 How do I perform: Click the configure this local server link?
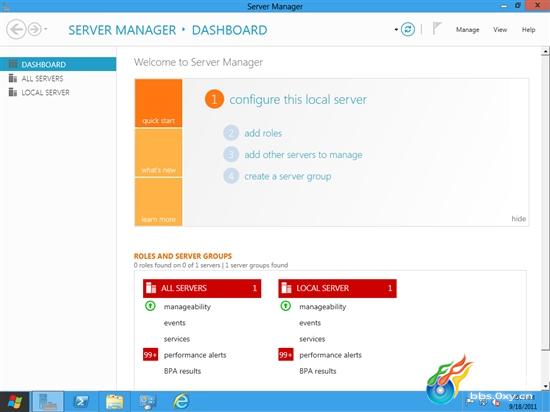[298, 100]
